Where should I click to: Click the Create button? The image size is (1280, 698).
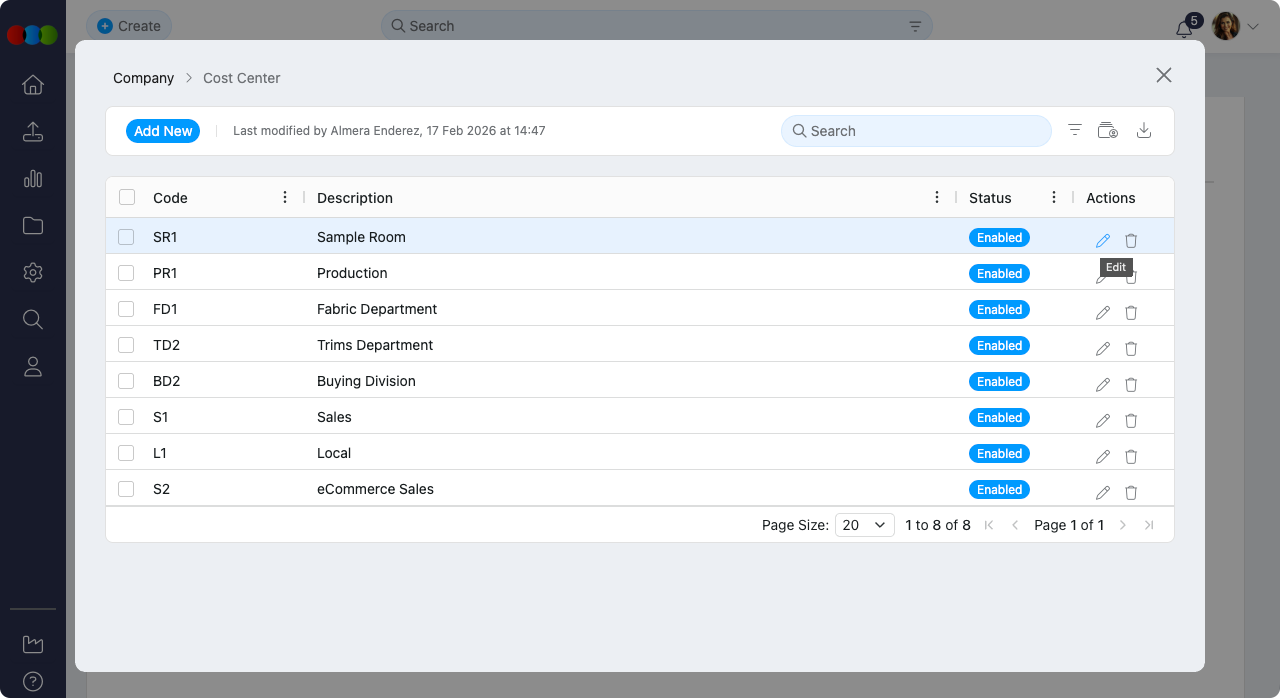pos(129,26)
